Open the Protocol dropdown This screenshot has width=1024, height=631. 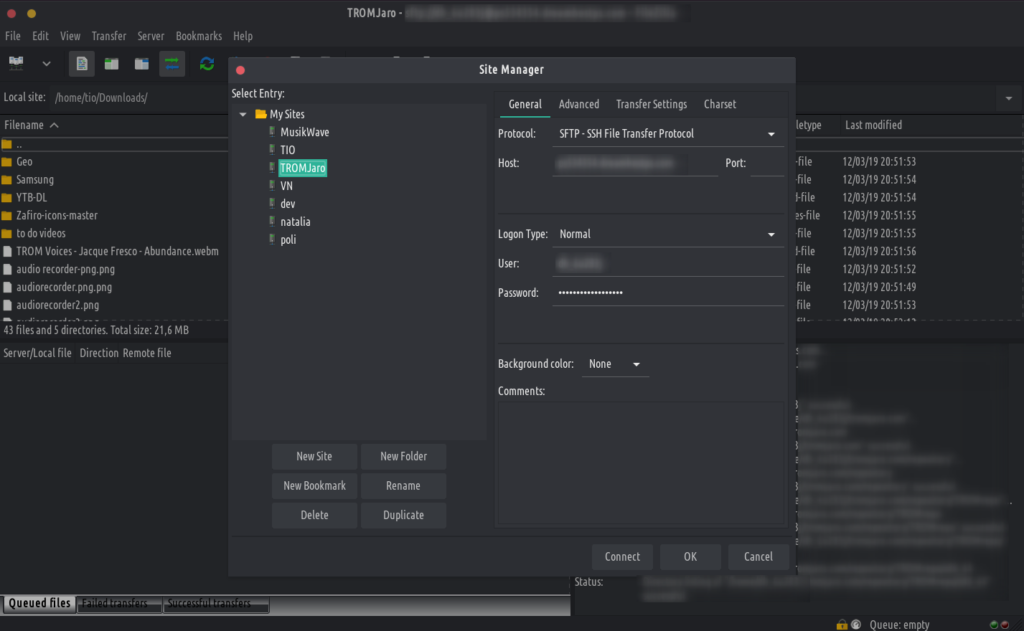pyautogui.click(x=667, y=134)
